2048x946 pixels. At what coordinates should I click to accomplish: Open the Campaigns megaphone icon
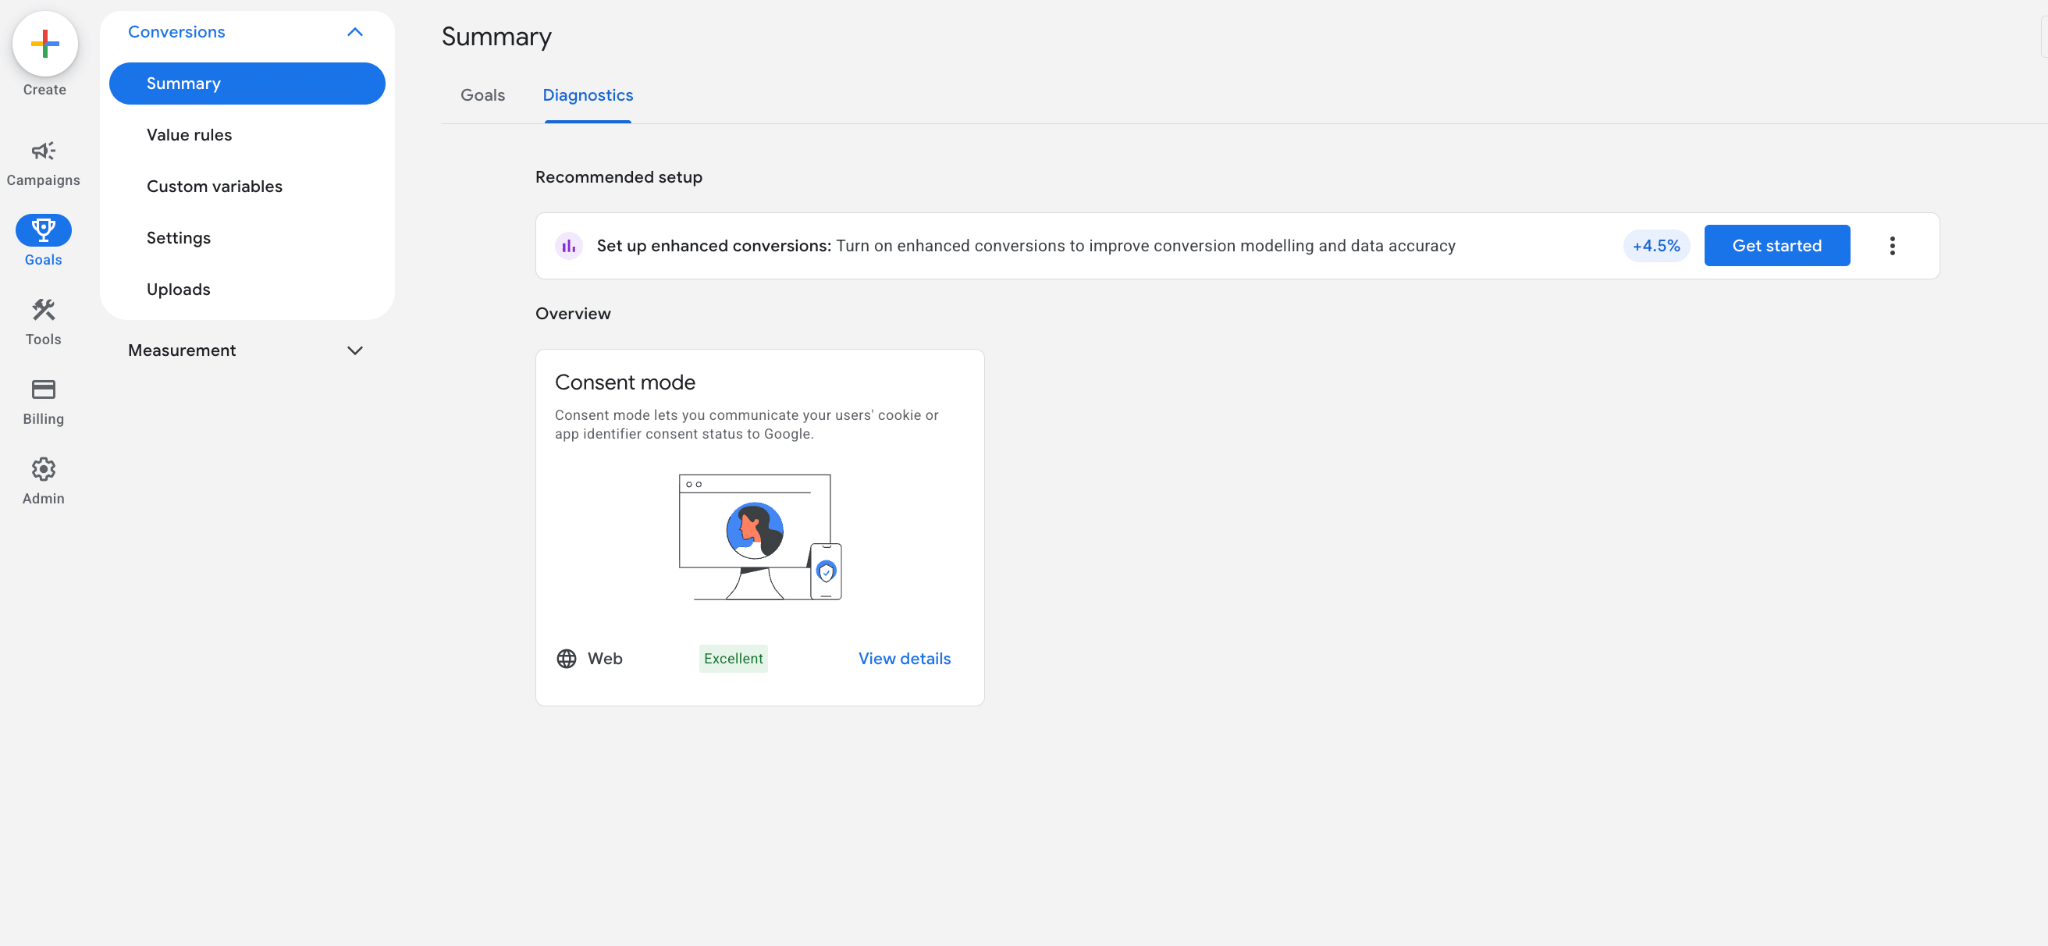pos(43,151)
